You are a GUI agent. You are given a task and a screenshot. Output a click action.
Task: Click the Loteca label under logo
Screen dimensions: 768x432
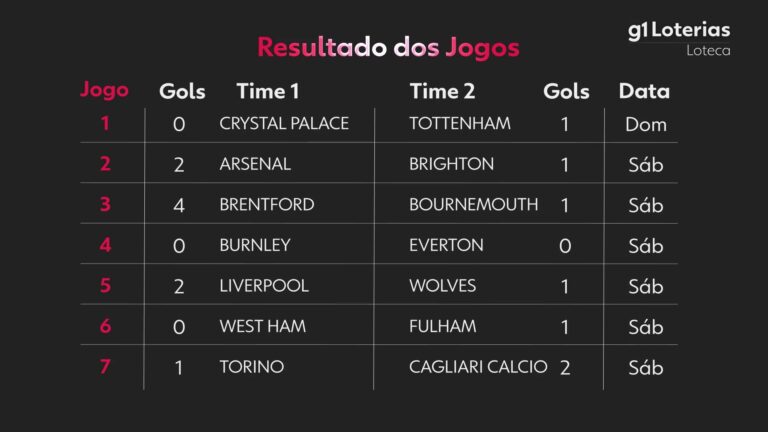click(709, 51)
